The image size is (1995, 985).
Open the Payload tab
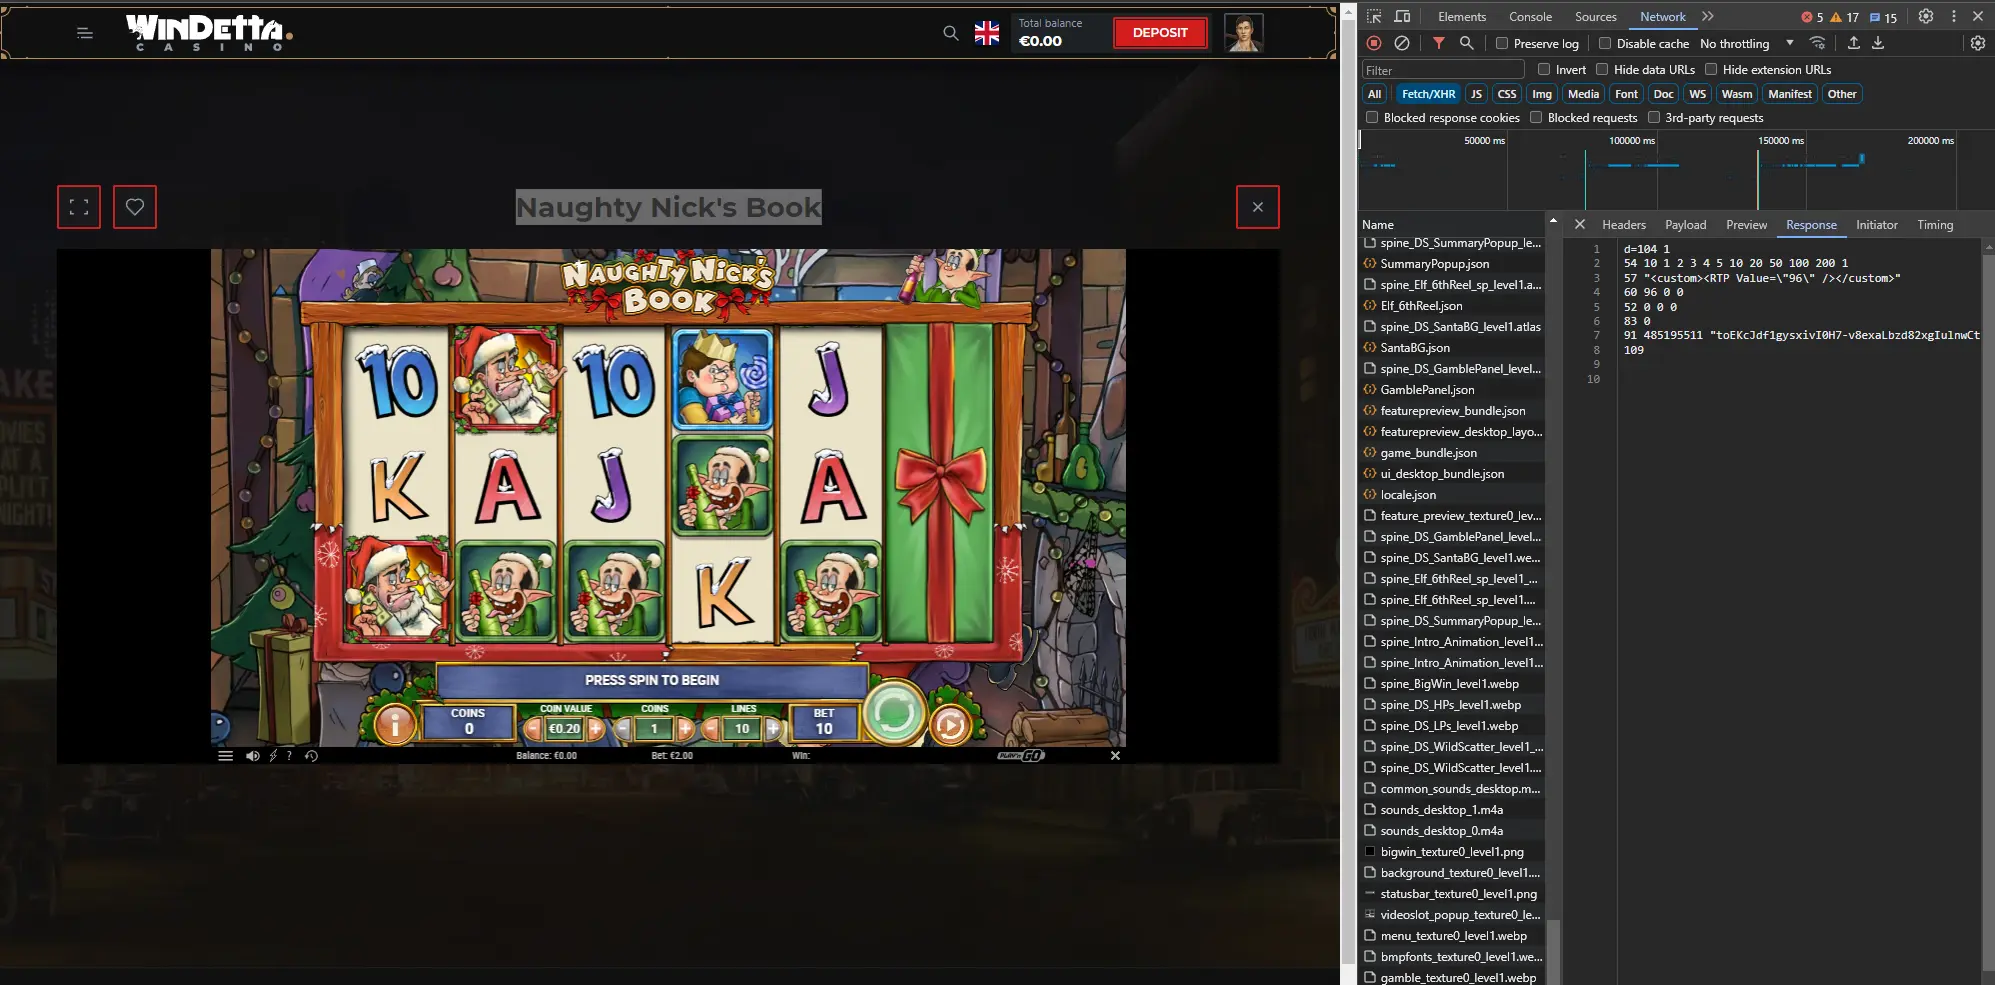click(x=1685, y=225)
